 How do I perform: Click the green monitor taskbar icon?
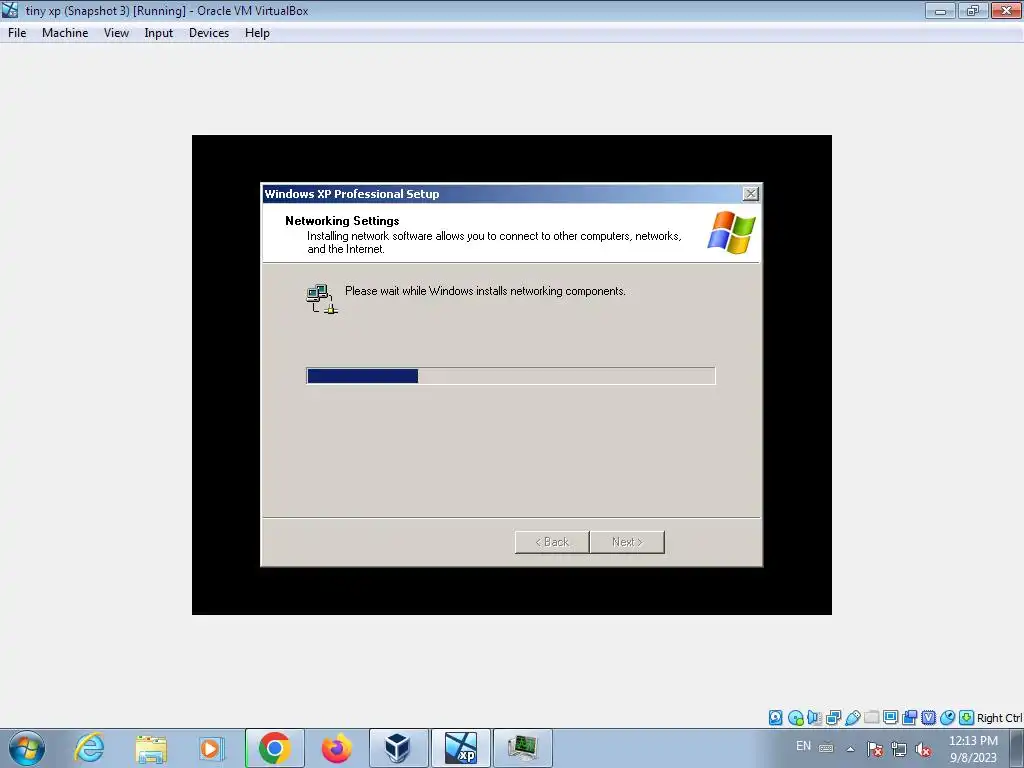(522, 748)
